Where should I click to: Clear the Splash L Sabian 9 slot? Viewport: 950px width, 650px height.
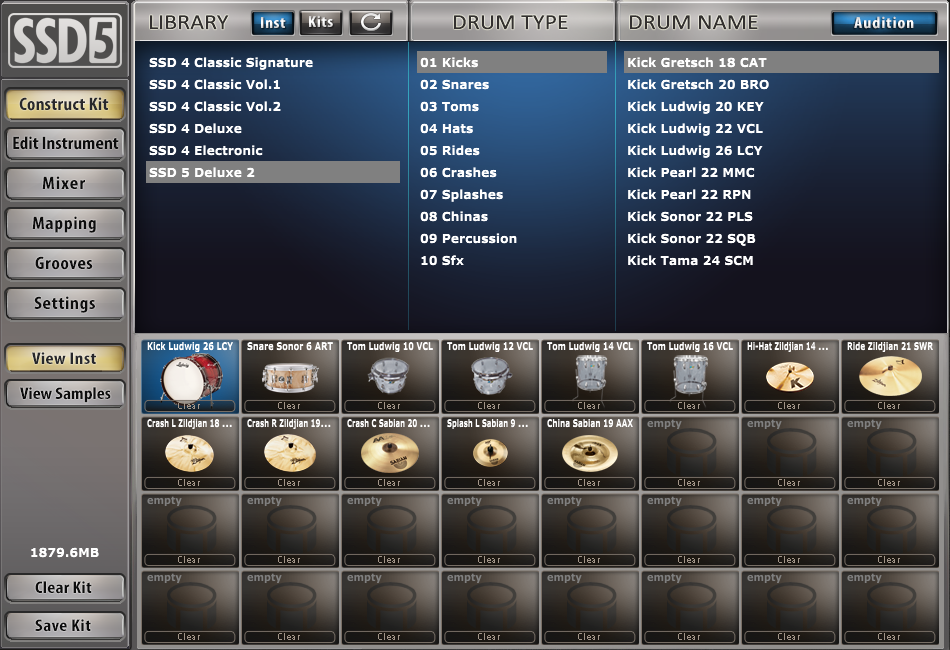pos(490,483)
